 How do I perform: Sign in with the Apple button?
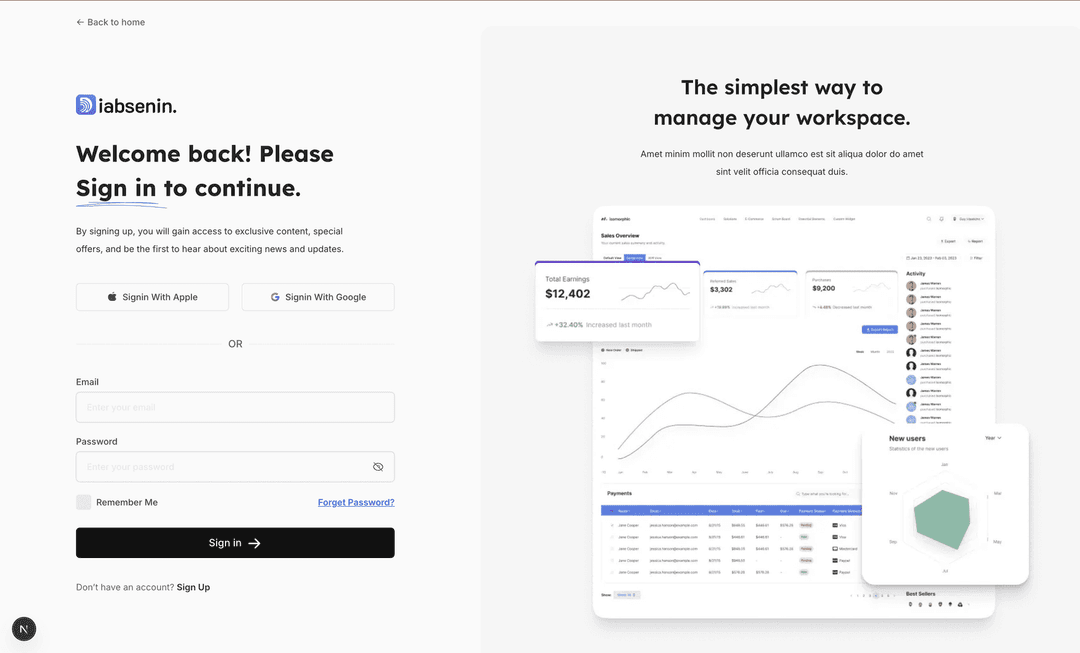coord(152,297)
